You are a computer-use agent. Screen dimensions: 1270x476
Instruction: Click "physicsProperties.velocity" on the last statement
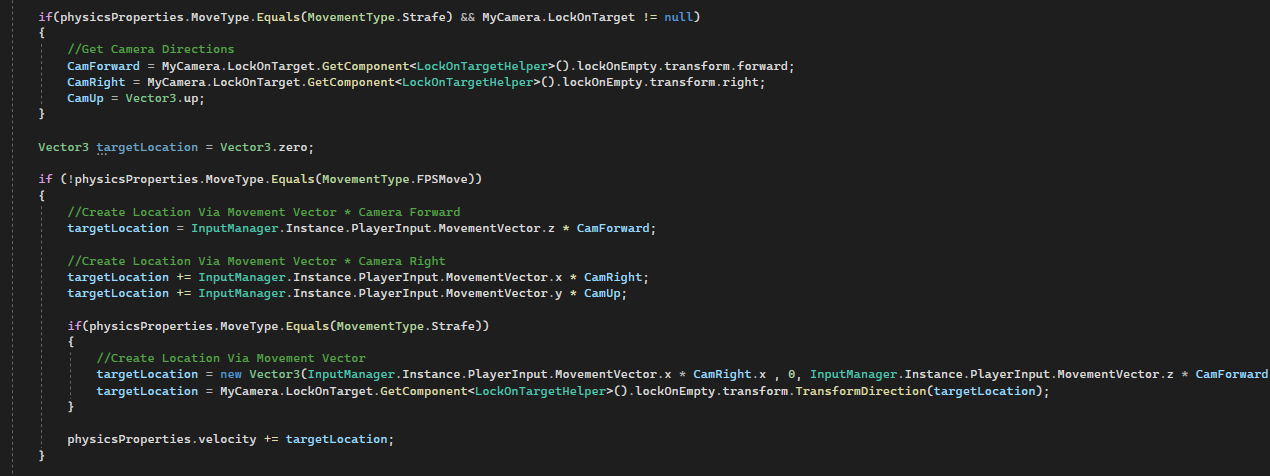[x=162, y=439]
